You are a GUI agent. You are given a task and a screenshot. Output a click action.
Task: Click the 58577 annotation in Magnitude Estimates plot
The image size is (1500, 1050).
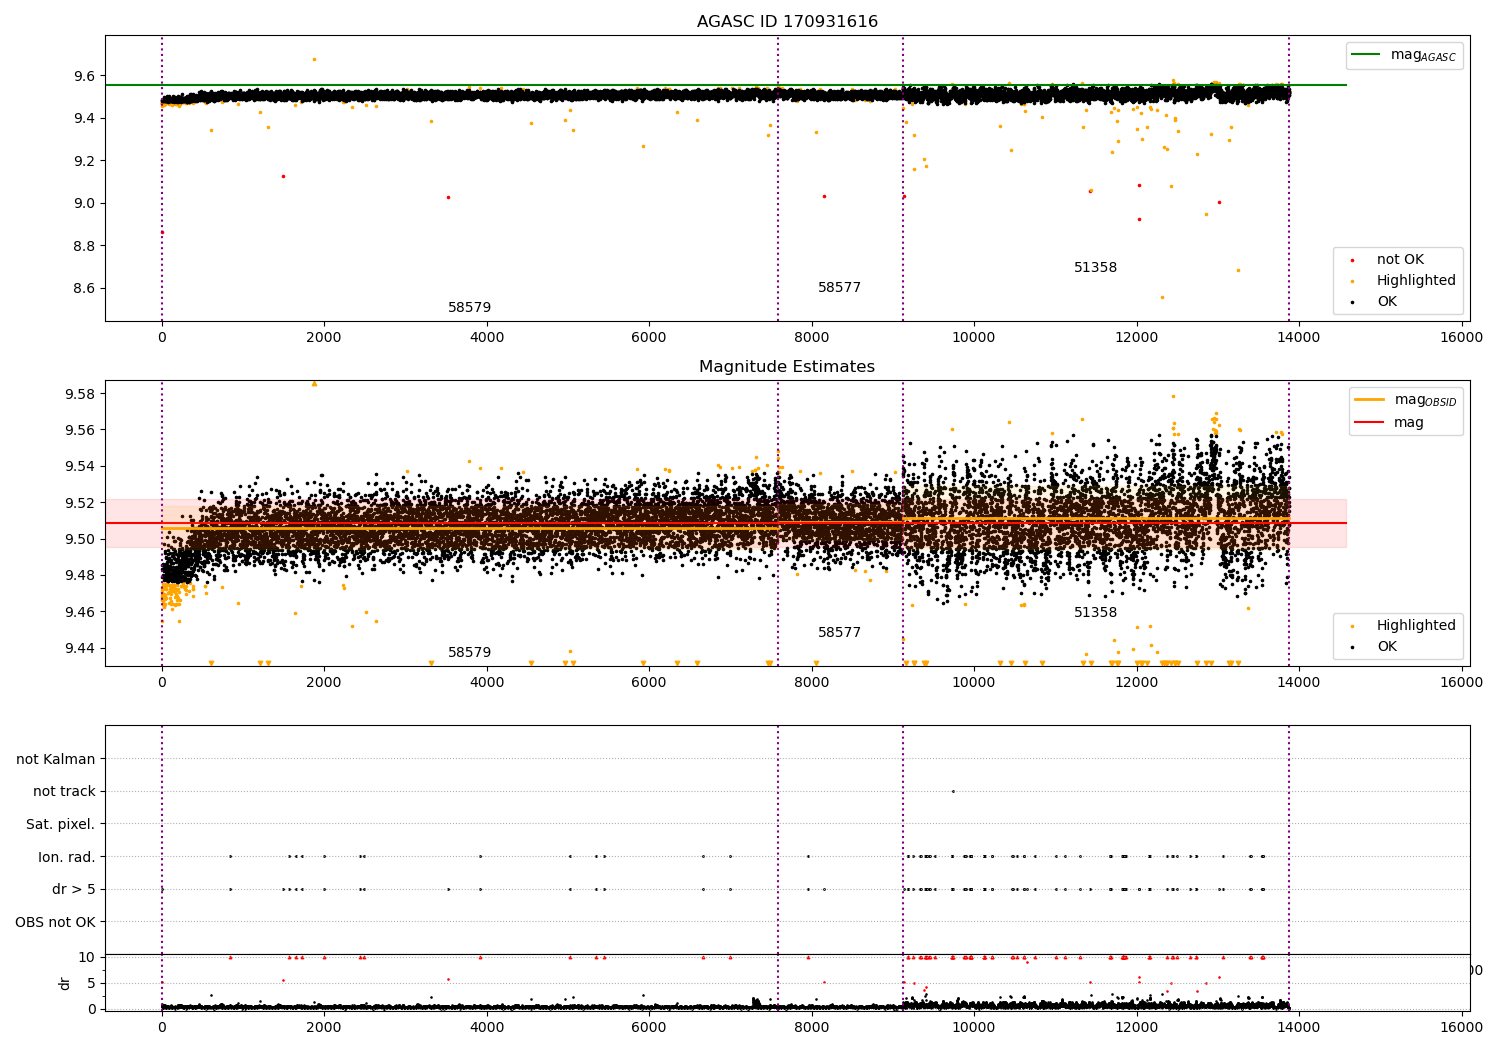[840, 632]
